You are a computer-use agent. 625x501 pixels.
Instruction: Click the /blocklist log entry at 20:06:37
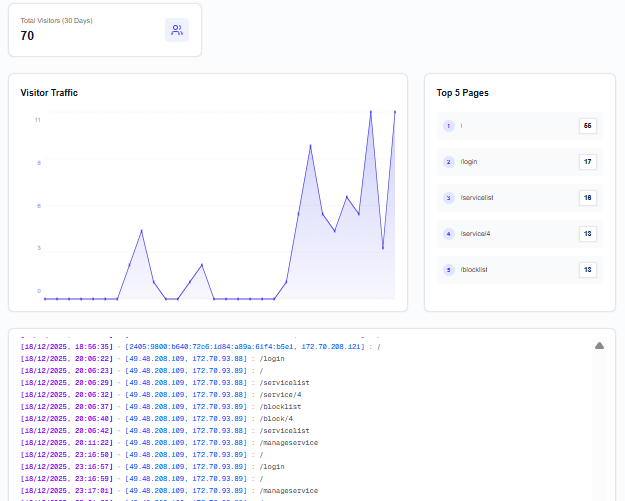click(x=161, y=407)
